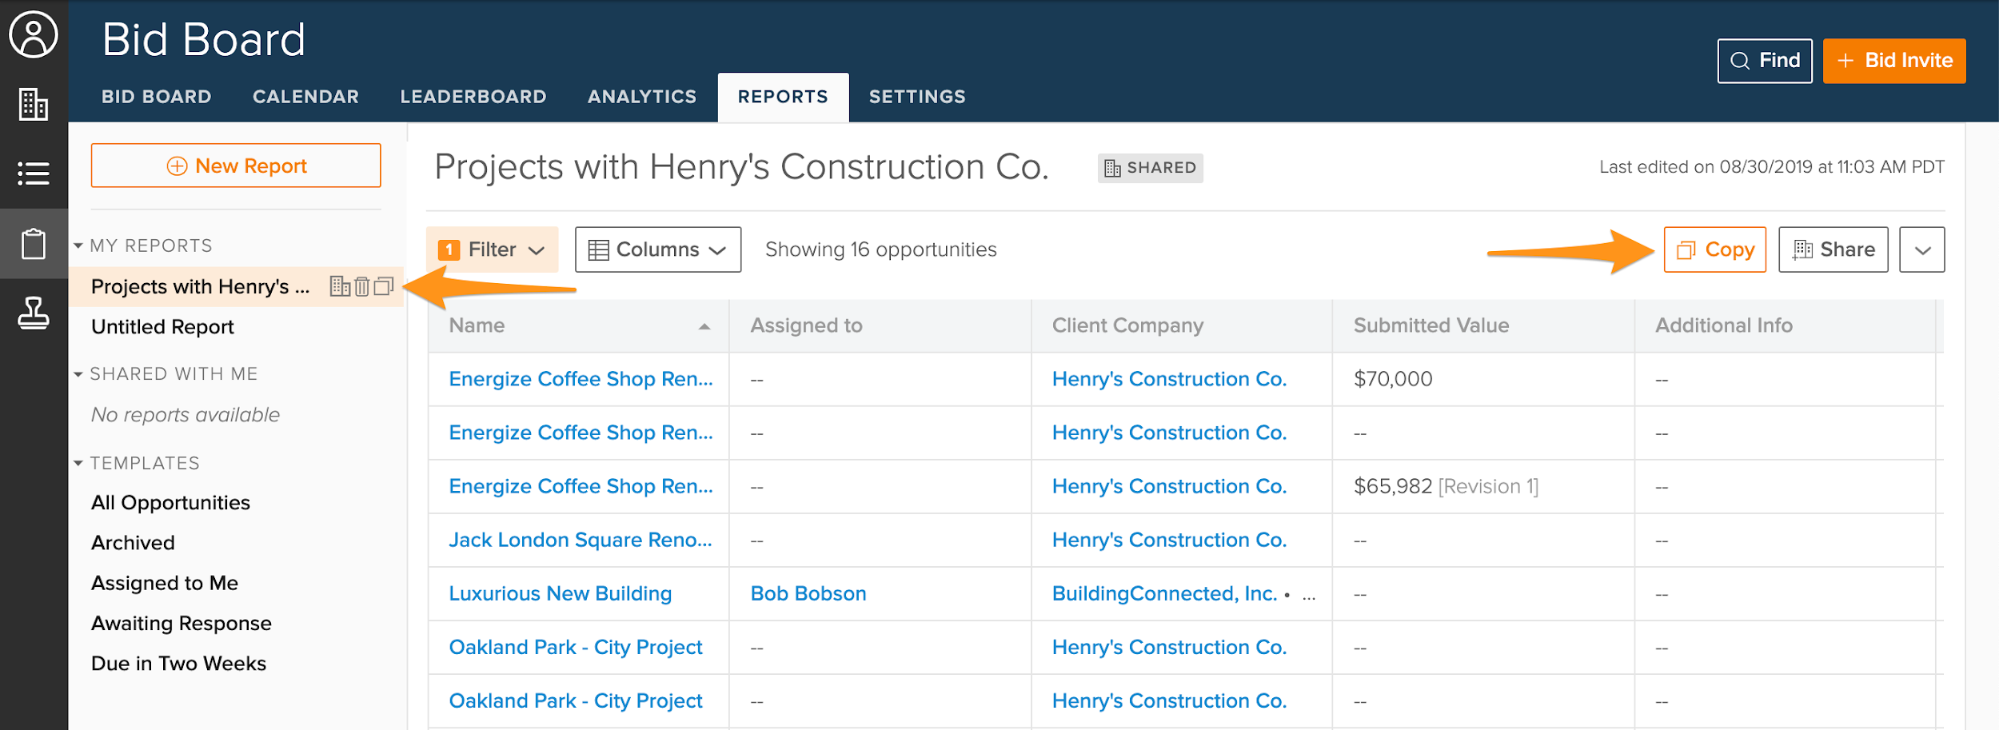
Task: Switch to the Analytics tab
Action: coord(642,97)
